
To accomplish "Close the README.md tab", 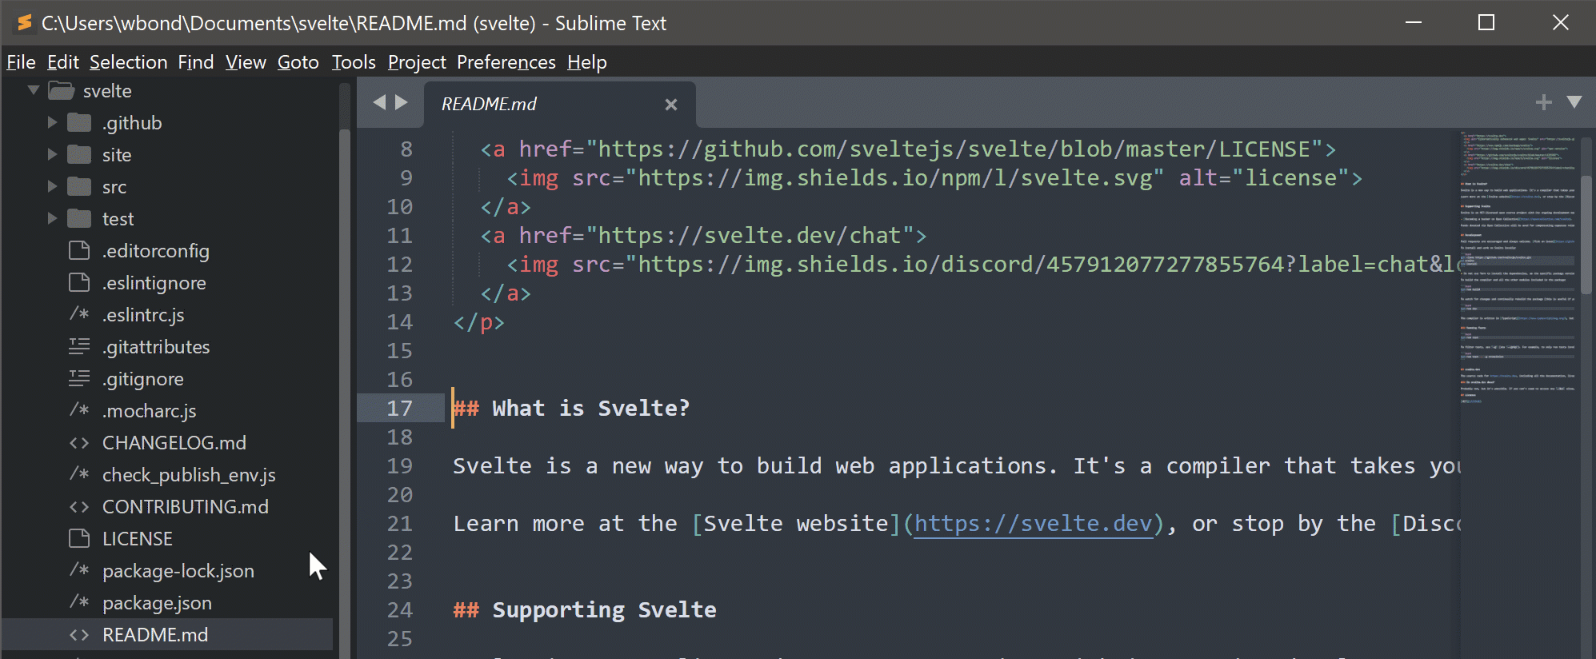I will click(671, 104).
